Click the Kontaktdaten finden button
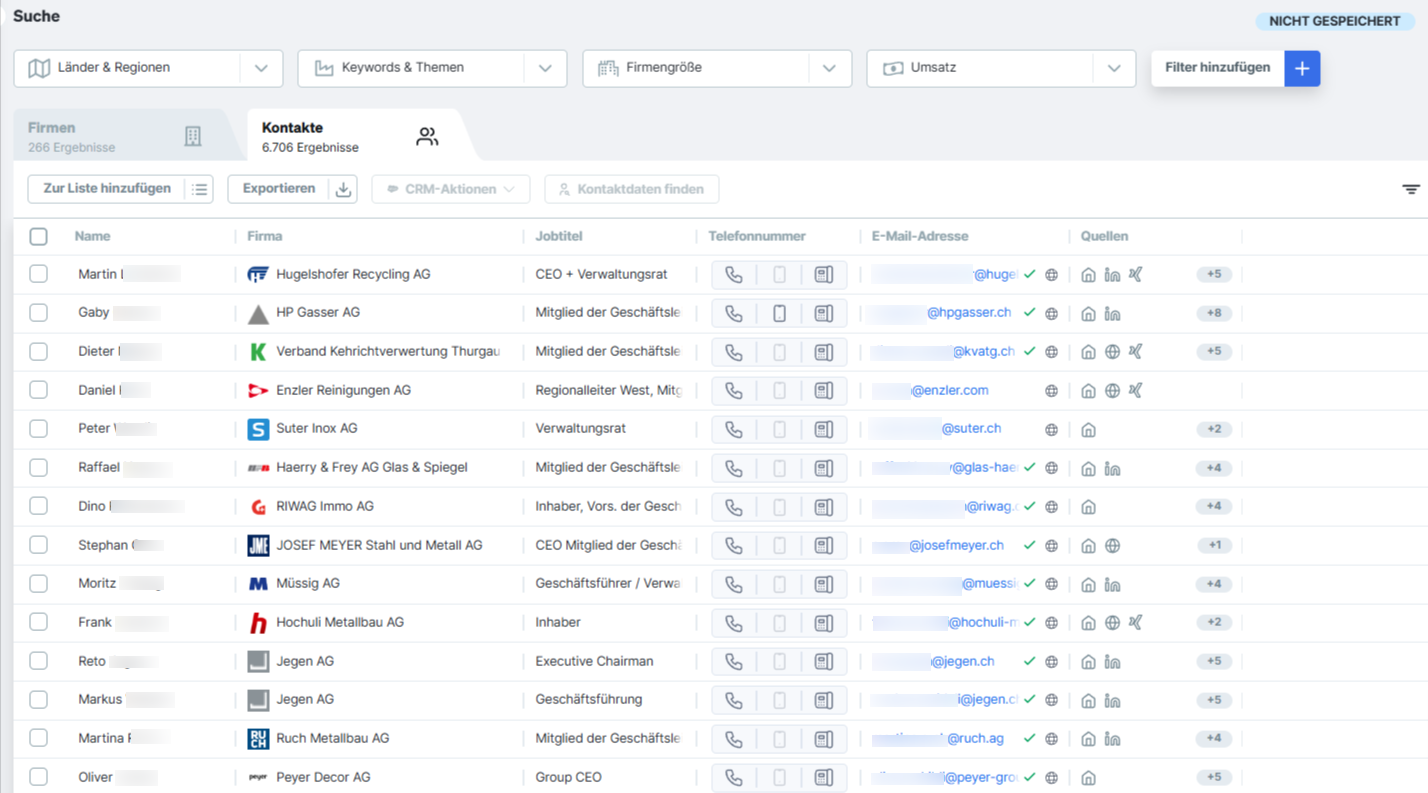The width and height of the screenshot is (1428, 793). click(632, 189)
